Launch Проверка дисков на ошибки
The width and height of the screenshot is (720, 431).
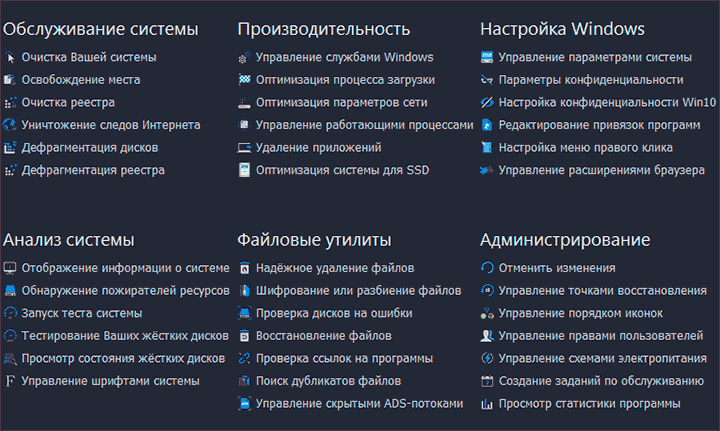[334, 313]
